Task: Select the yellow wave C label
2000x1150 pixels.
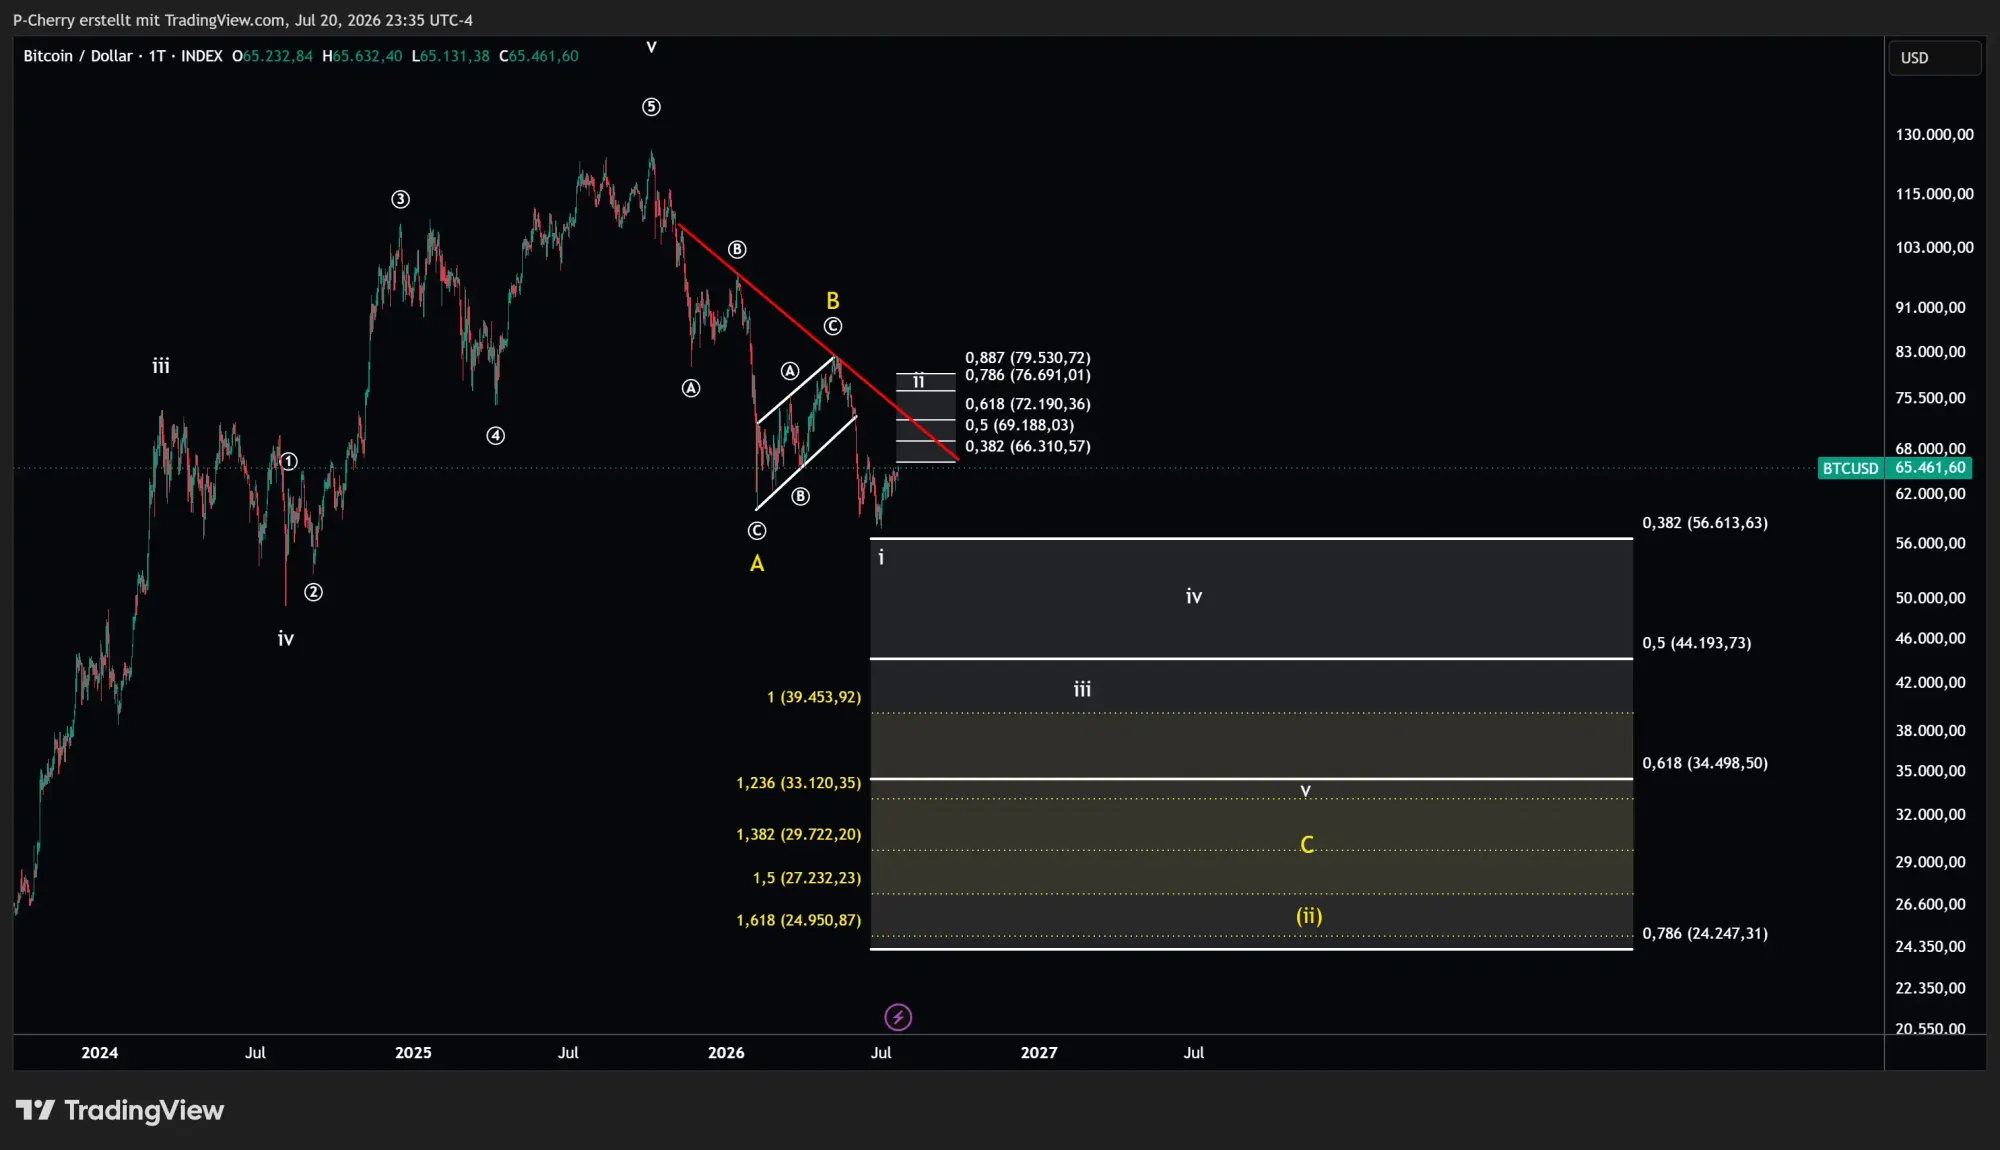Action: 1307,845
